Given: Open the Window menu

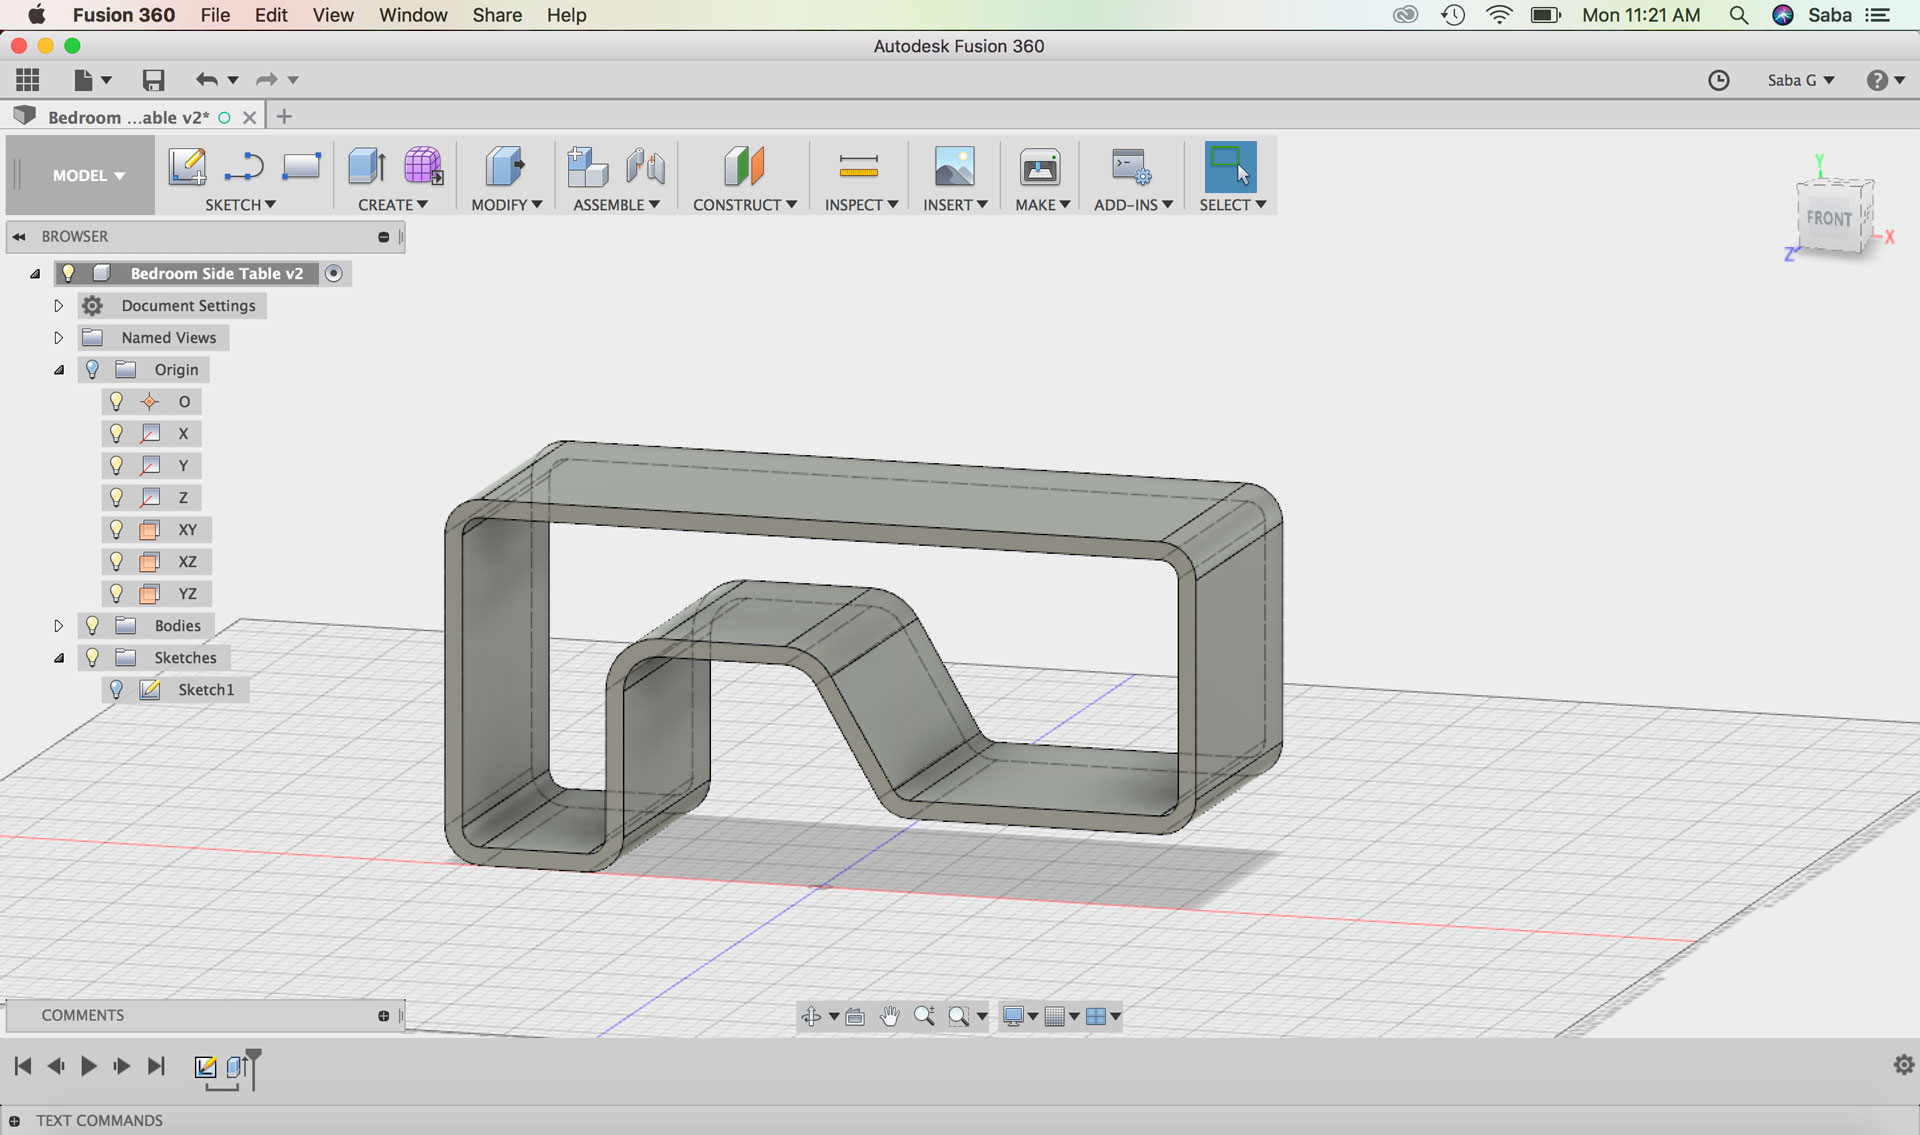Looking at the screenshot, I should (x=412, y=15).
